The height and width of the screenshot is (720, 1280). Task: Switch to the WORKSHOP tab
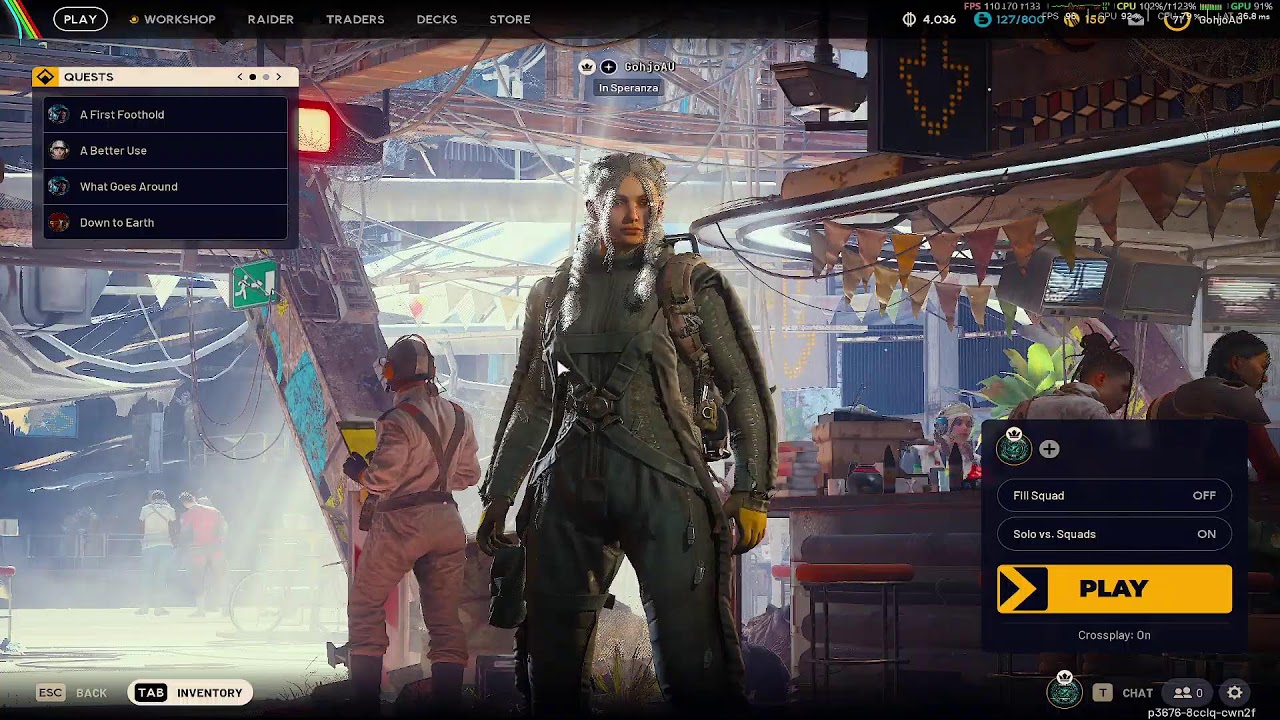click(x=179, y=19)
